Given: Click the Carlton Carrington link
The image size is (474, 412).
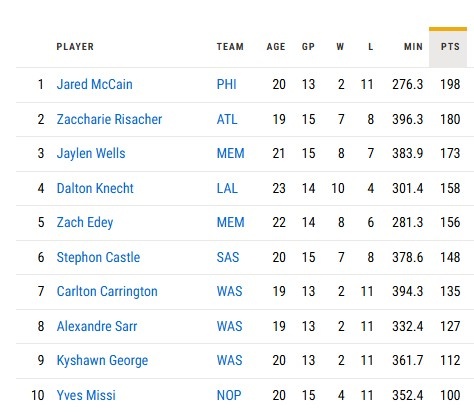Looking at the screenshot, I should pyautogui.click(x=107, y=292).
